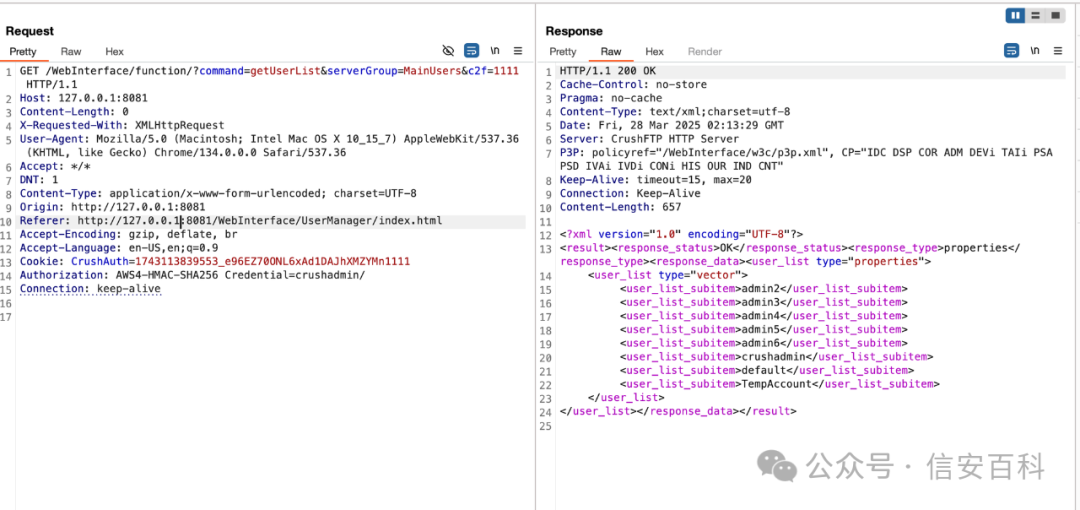Click the default user list subitem
The image size is (1080, 510).
point(767,371)
